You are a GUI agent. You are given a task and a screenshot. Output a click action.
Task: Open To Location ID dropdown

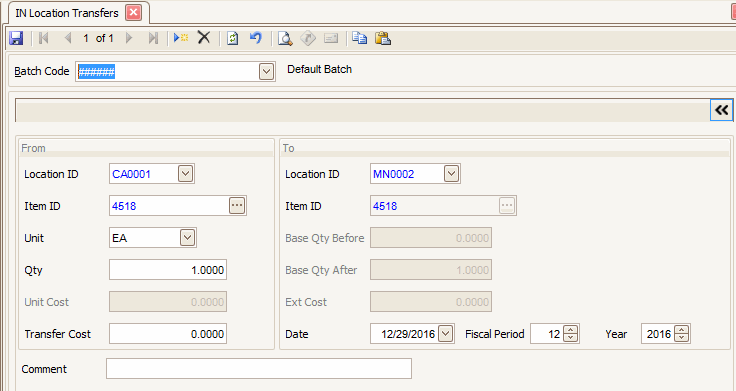point(452,174)
